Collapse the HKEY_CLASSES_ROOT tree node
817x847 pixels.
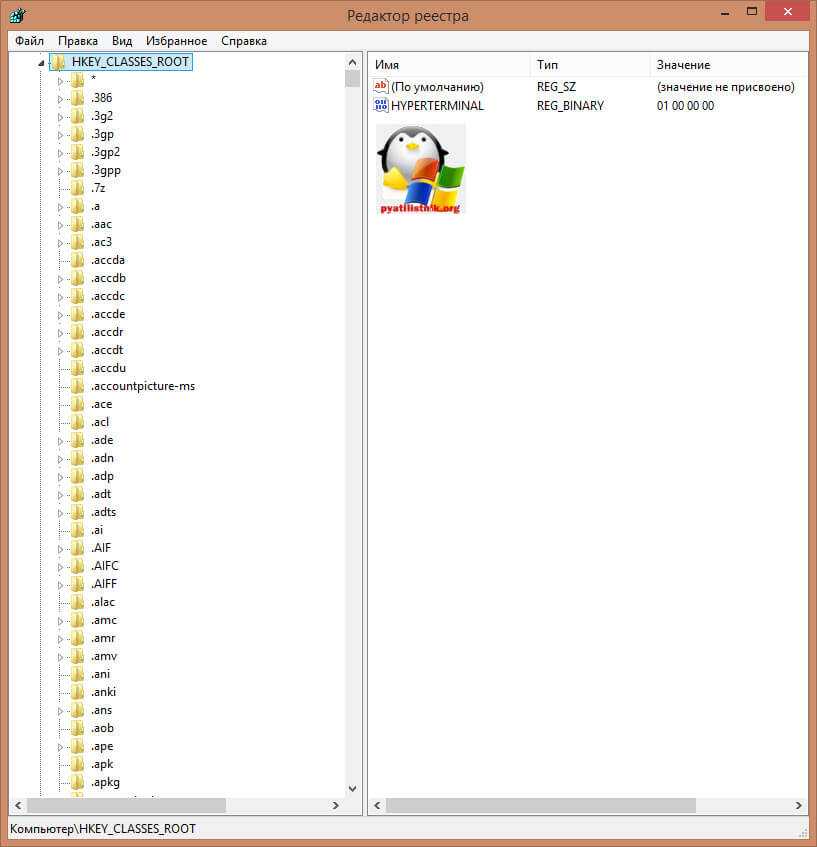pos(41,62)
